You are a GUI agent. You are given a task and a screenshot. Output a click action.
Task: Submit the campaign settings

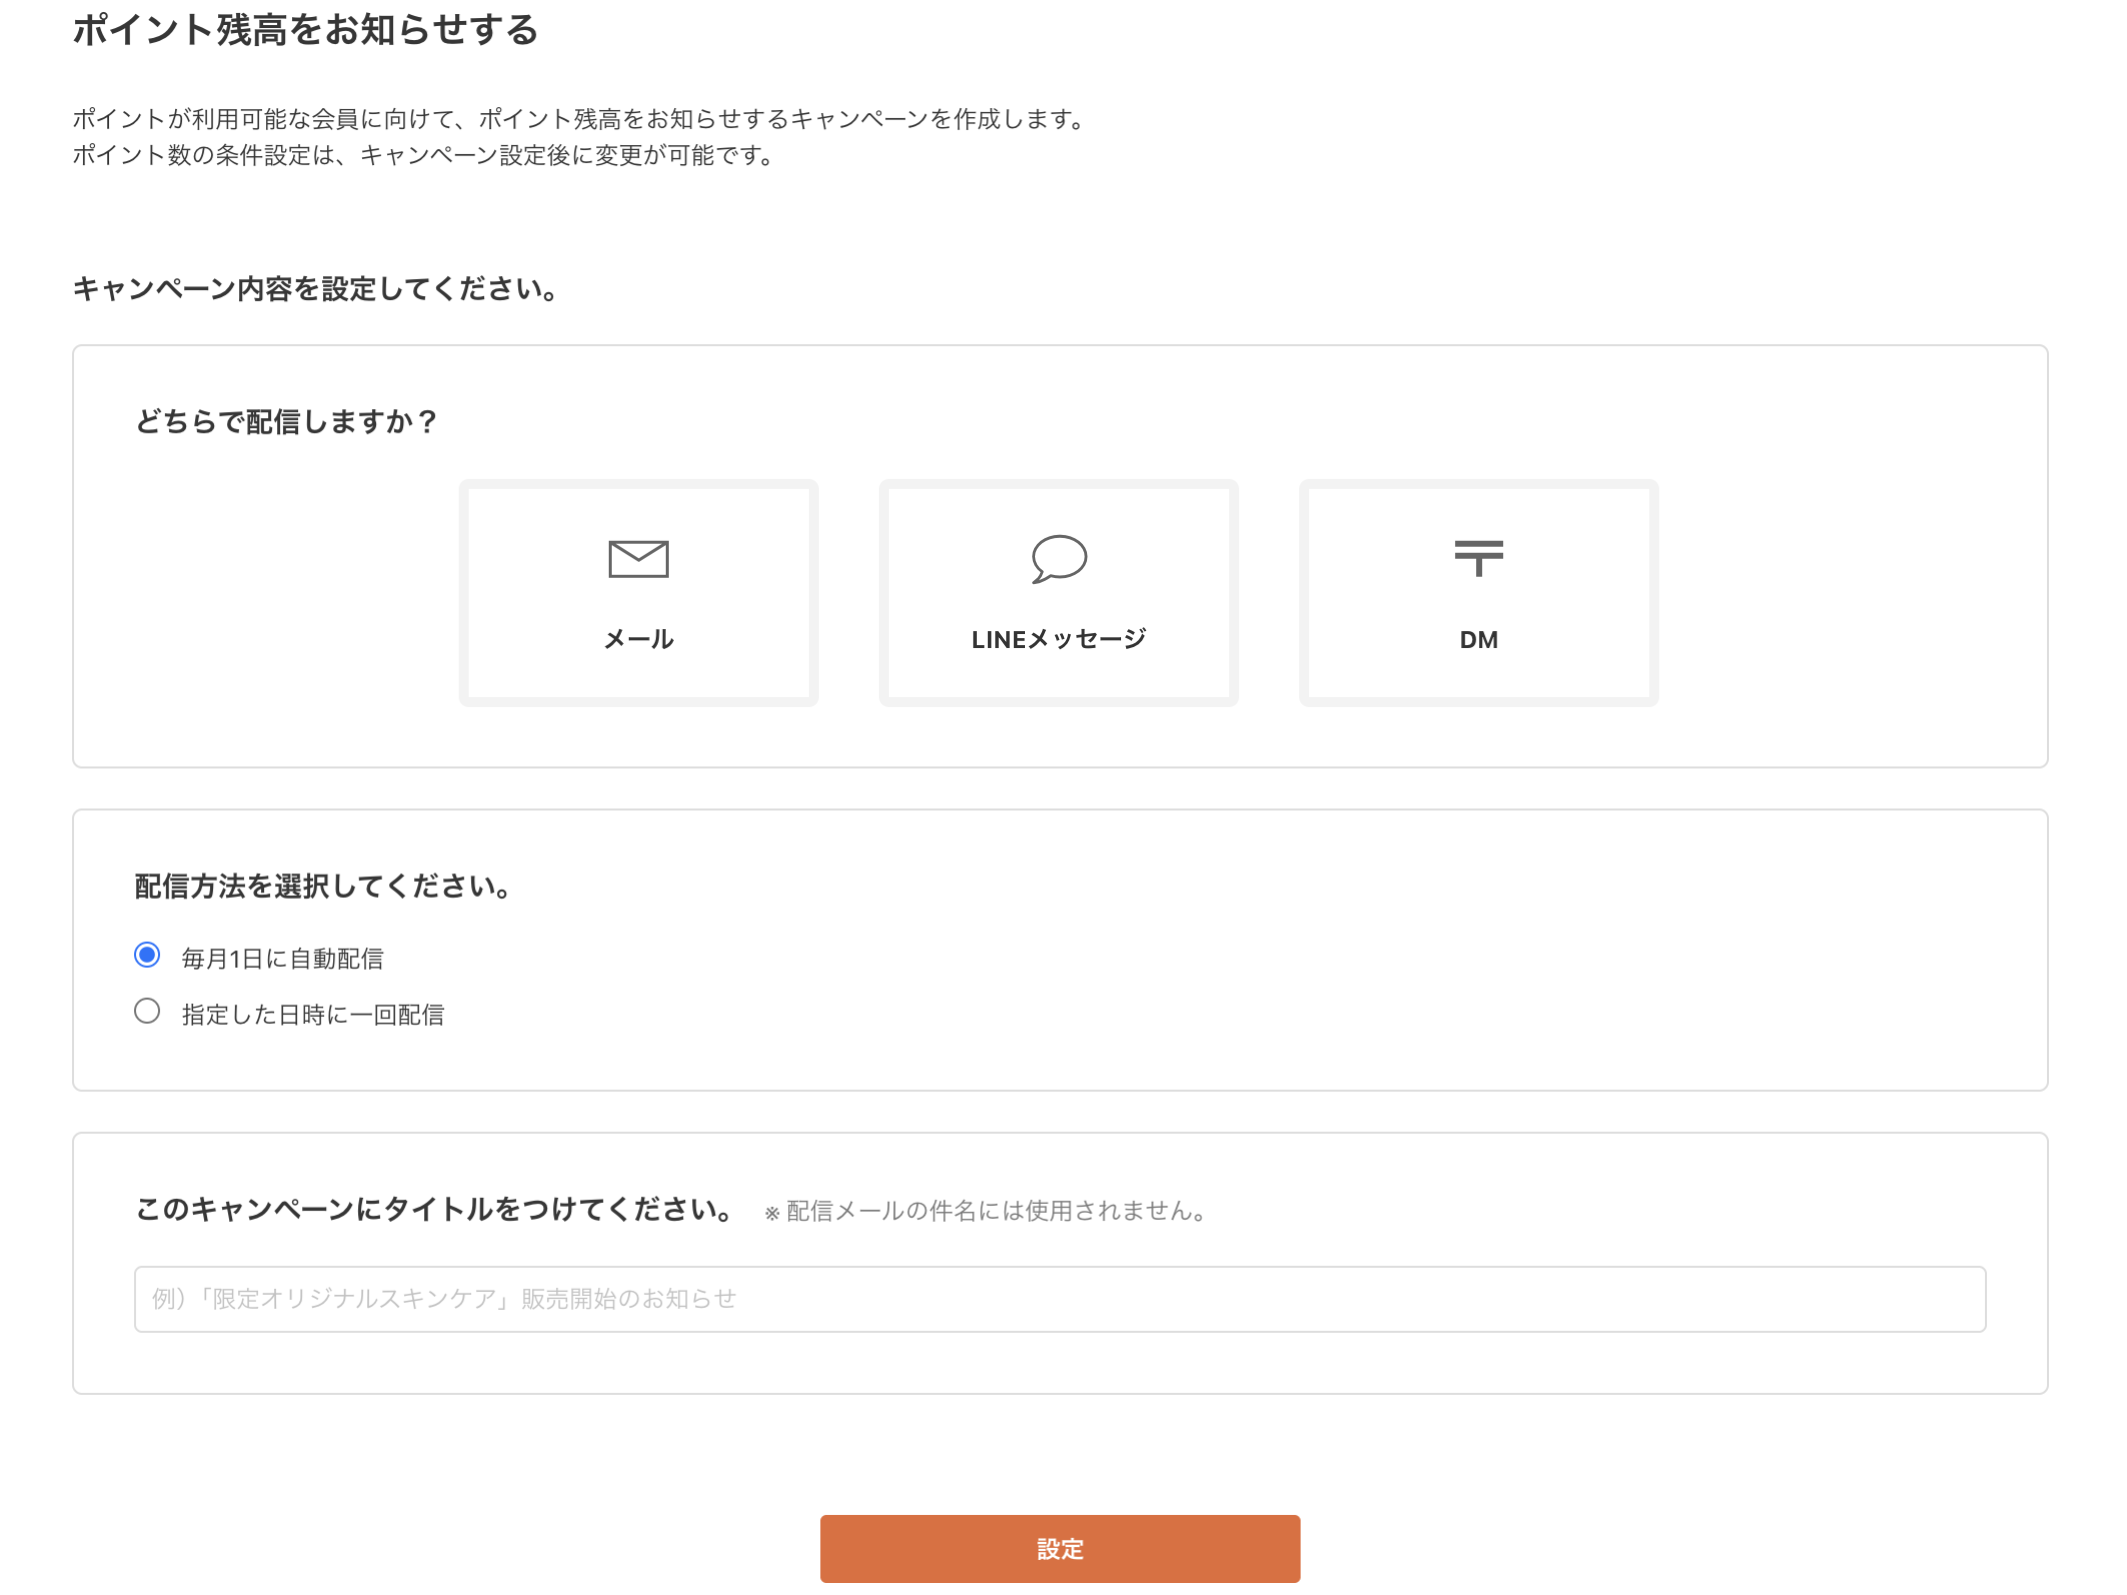point(1062,1549)
